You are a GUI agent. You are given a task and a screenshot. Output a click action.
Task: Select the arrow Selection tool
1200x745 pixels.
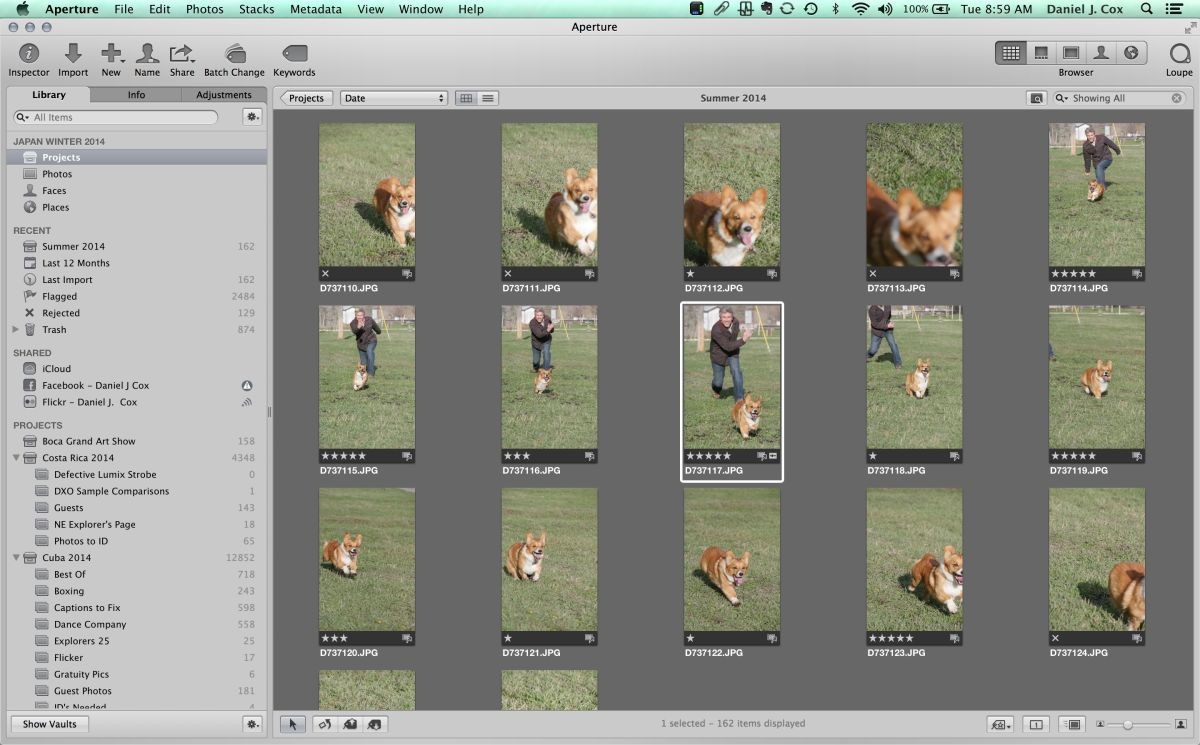coord(293,724)
